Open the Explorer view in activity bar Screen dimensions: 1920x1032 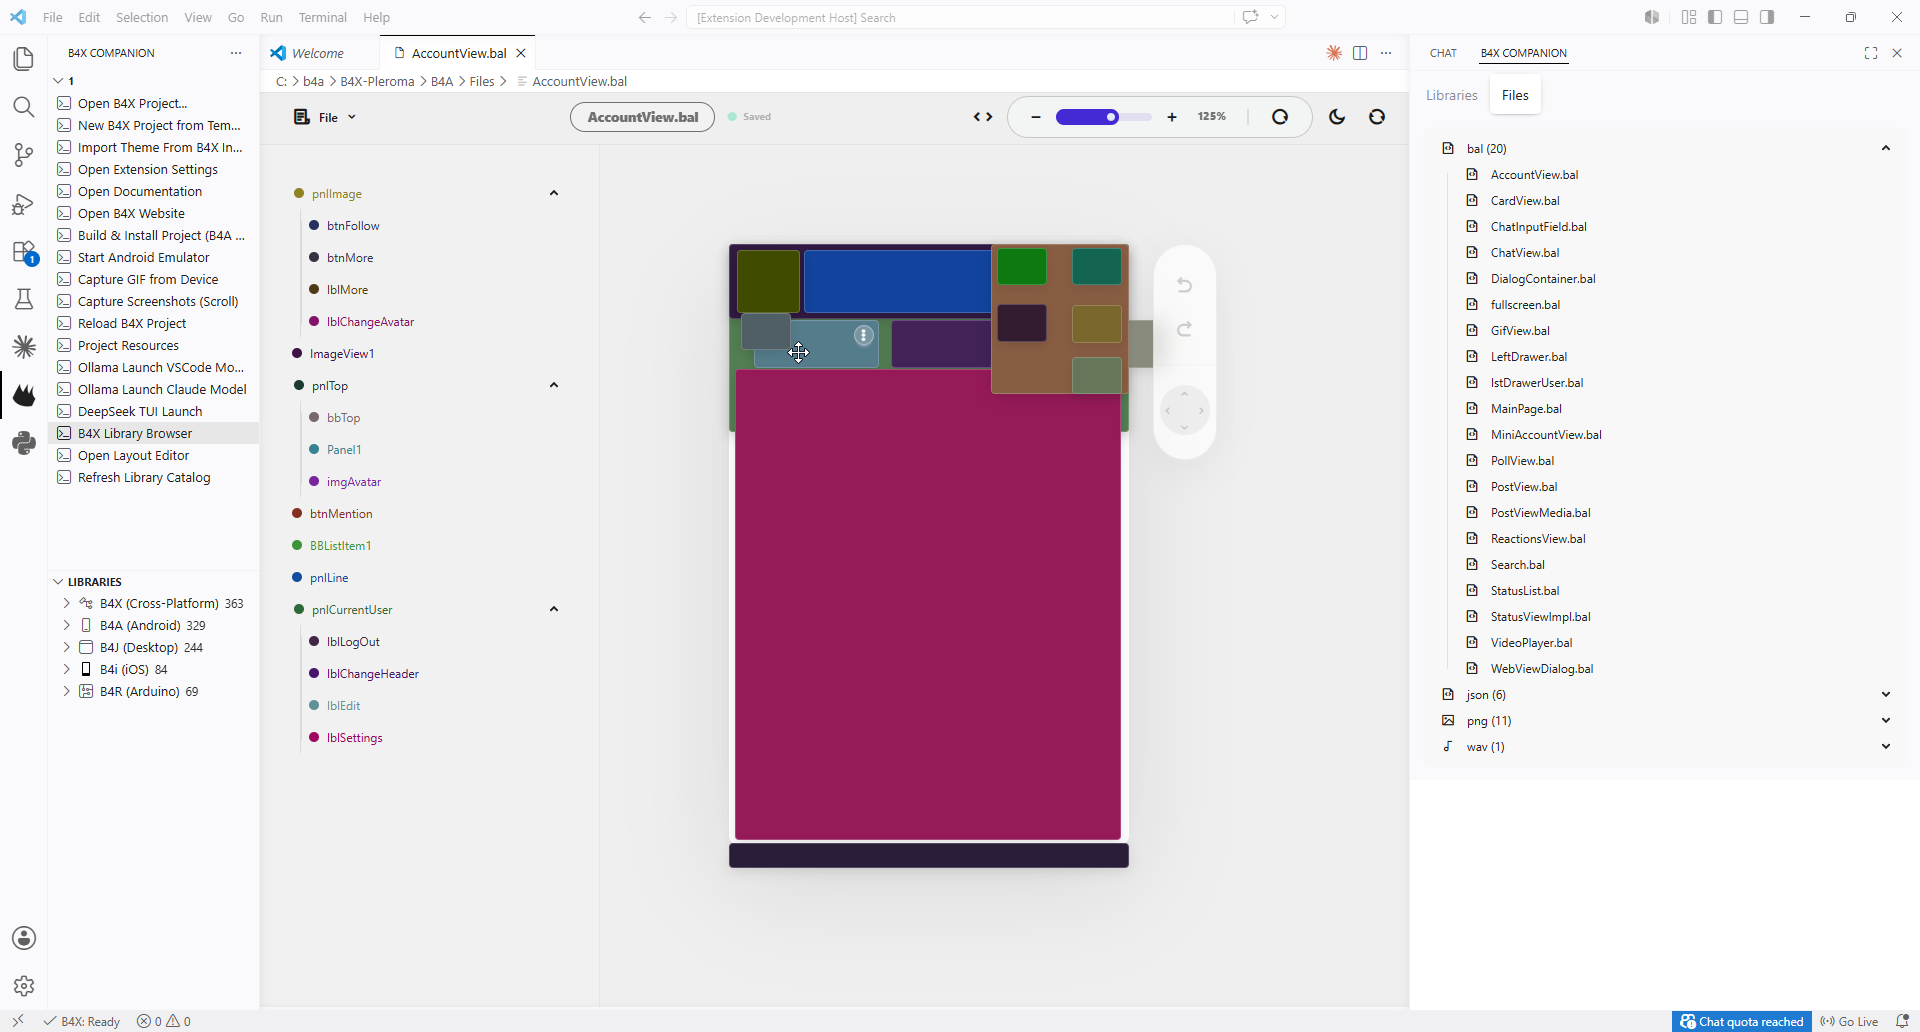(24, 59)
